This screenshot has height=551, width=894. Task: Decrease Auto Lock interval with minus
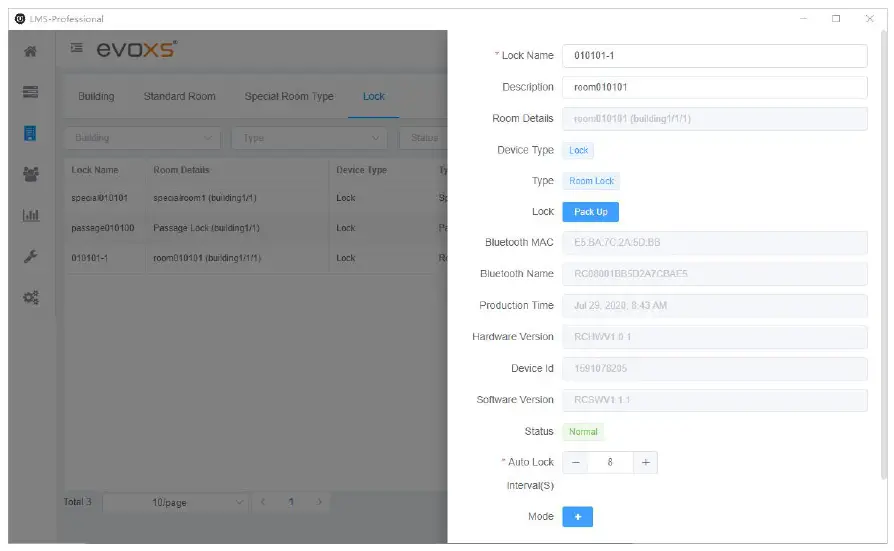point(575,463)
